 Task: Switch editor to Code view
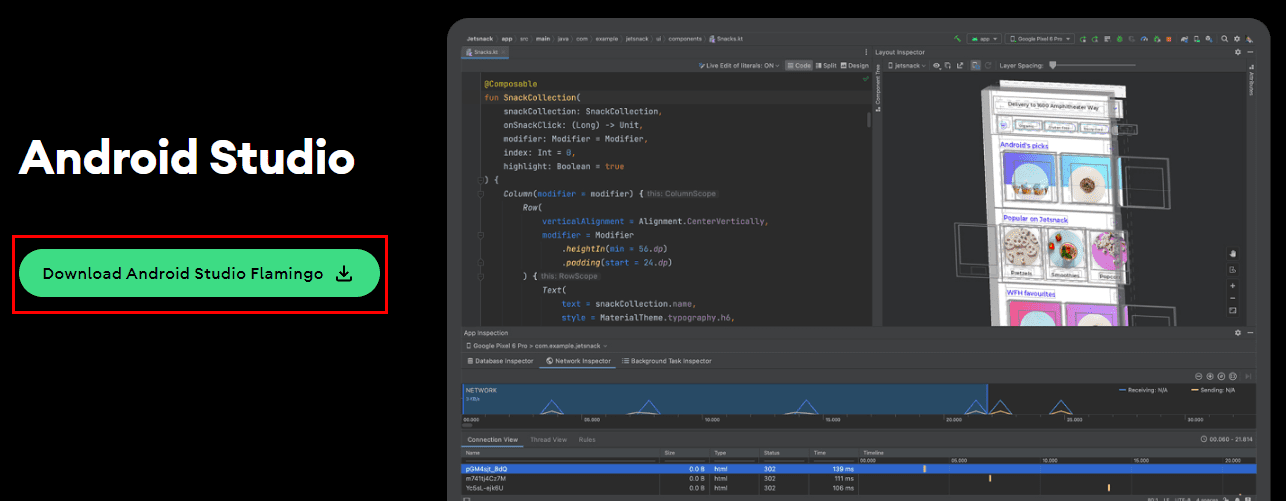pos(798,65)
